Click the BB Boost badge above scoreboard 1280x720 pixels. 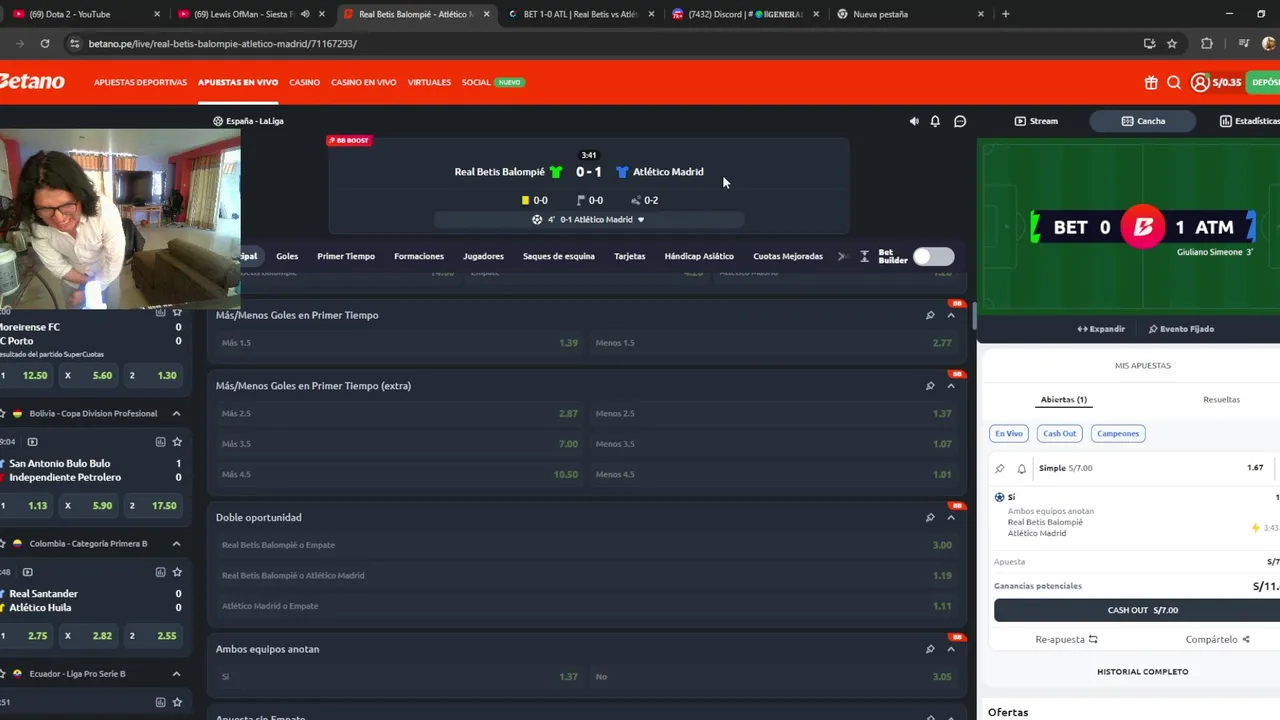click(x=349, y=140)
